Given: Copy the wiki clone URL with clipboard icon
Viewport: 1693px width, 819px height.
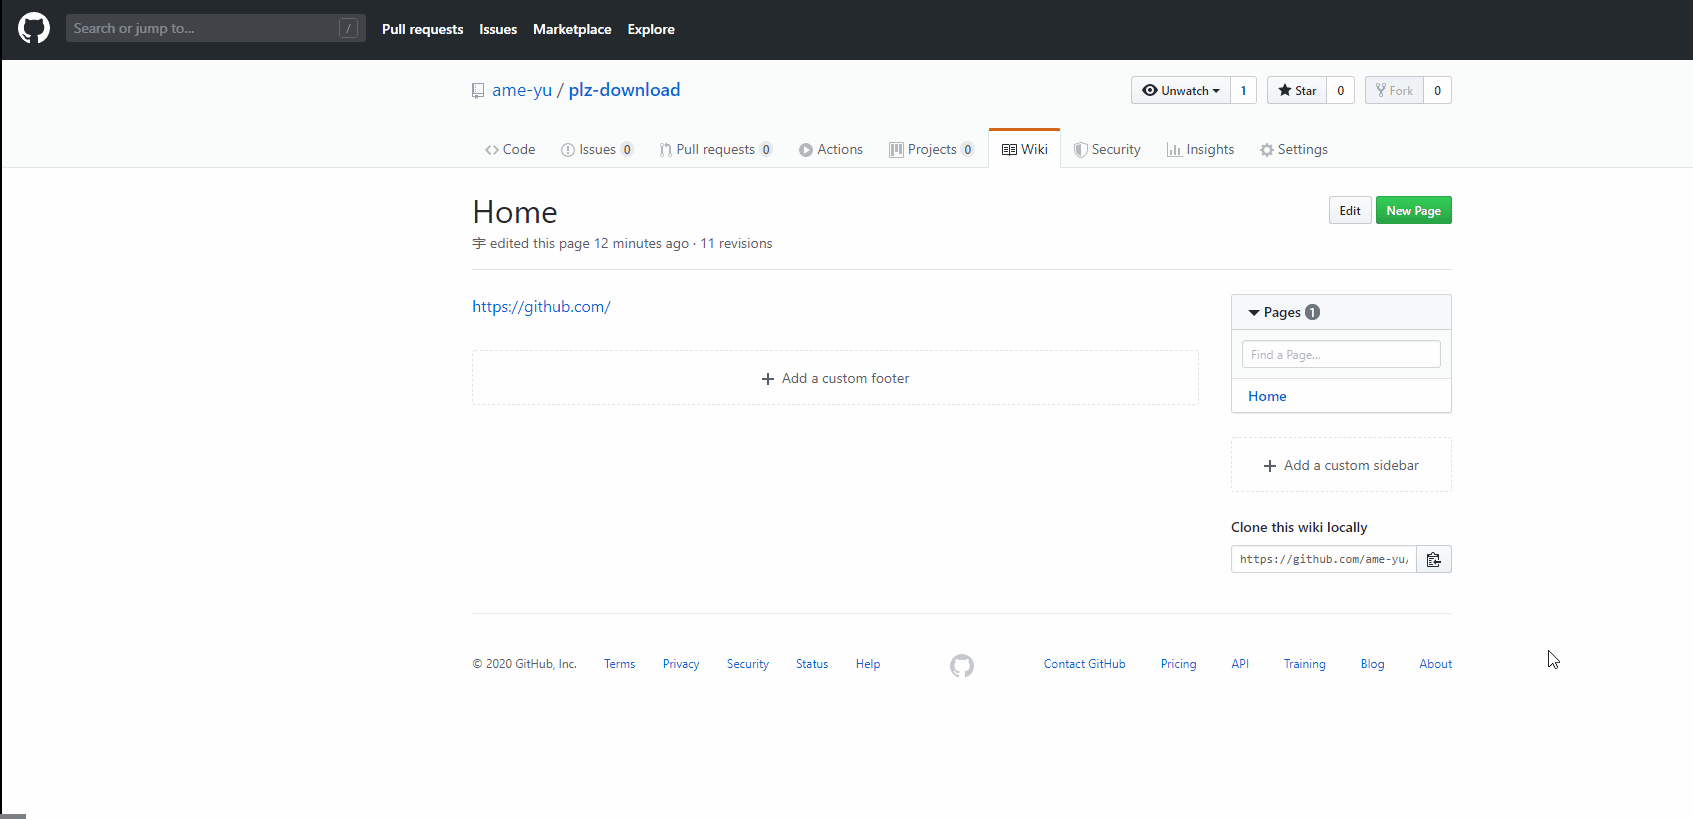Looking at the screenshot, I should 1433,559.
